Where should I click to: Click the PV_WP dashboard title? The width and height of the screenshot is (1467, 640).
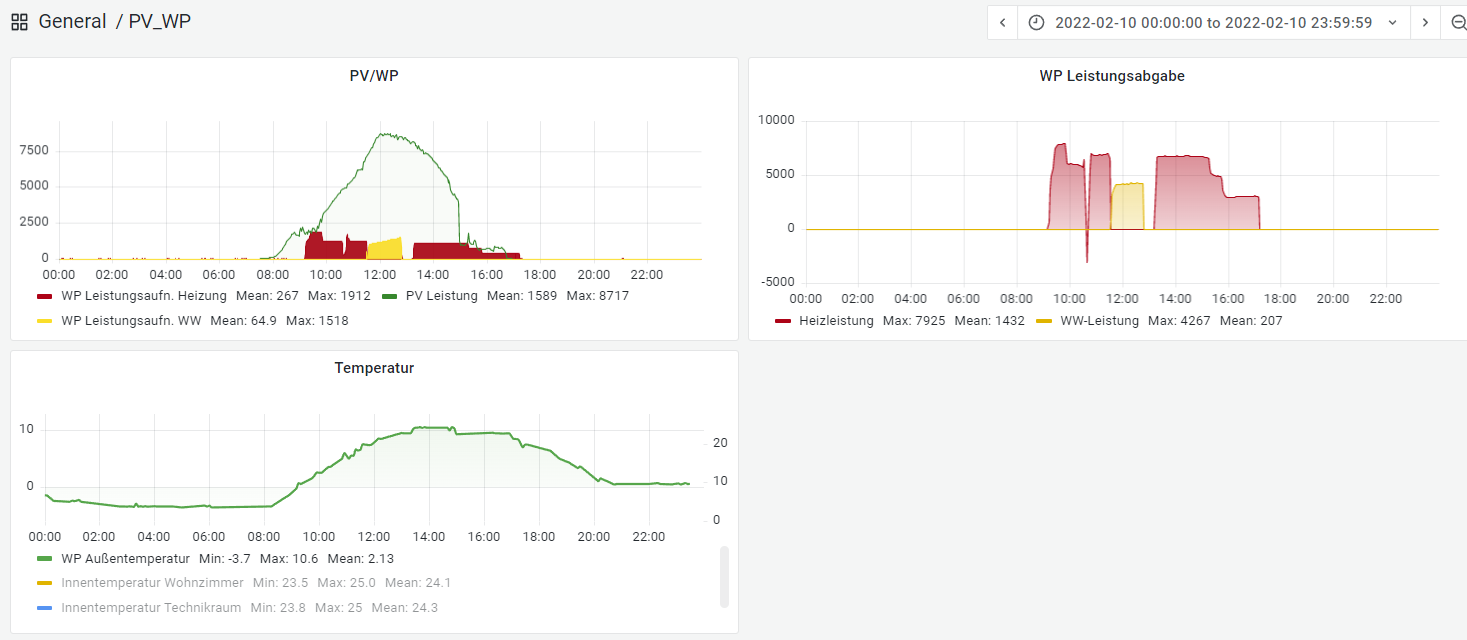160,21
